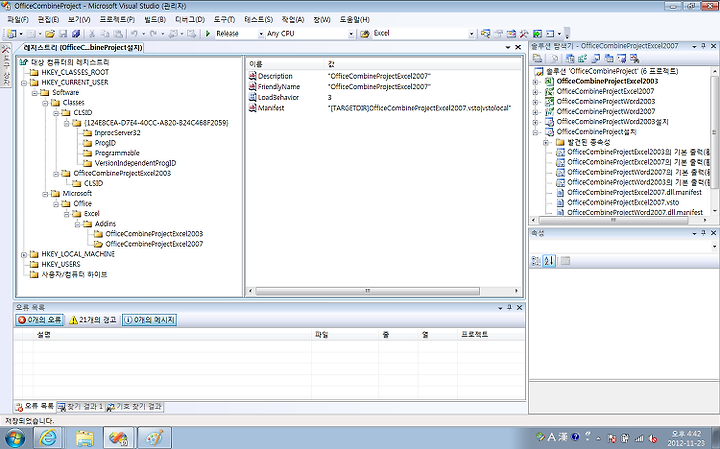Image resolution: width=720 pixels, height=449 pixels.
Task: Click the Undo toolbar icon
Action: coord(134,34)
